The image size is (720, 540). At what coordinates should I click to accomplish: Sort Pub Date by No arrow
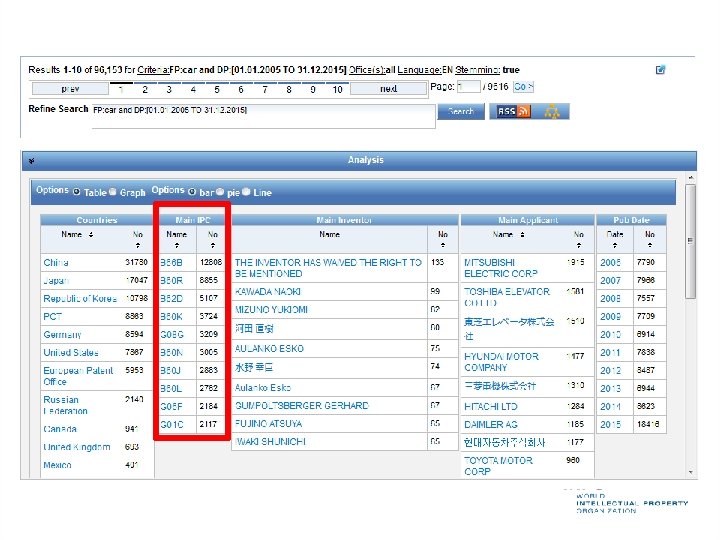tap(650, 245)
